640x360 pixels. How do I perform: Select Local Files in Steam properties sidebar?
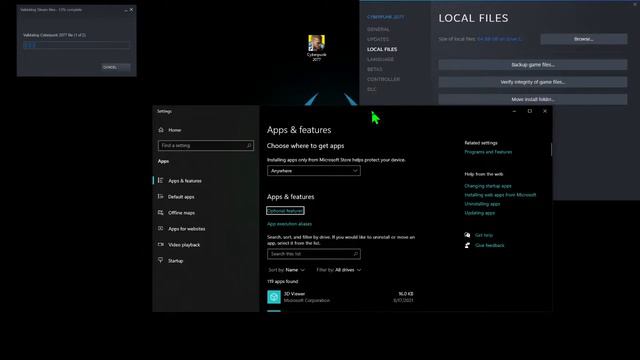click(382, 49)
